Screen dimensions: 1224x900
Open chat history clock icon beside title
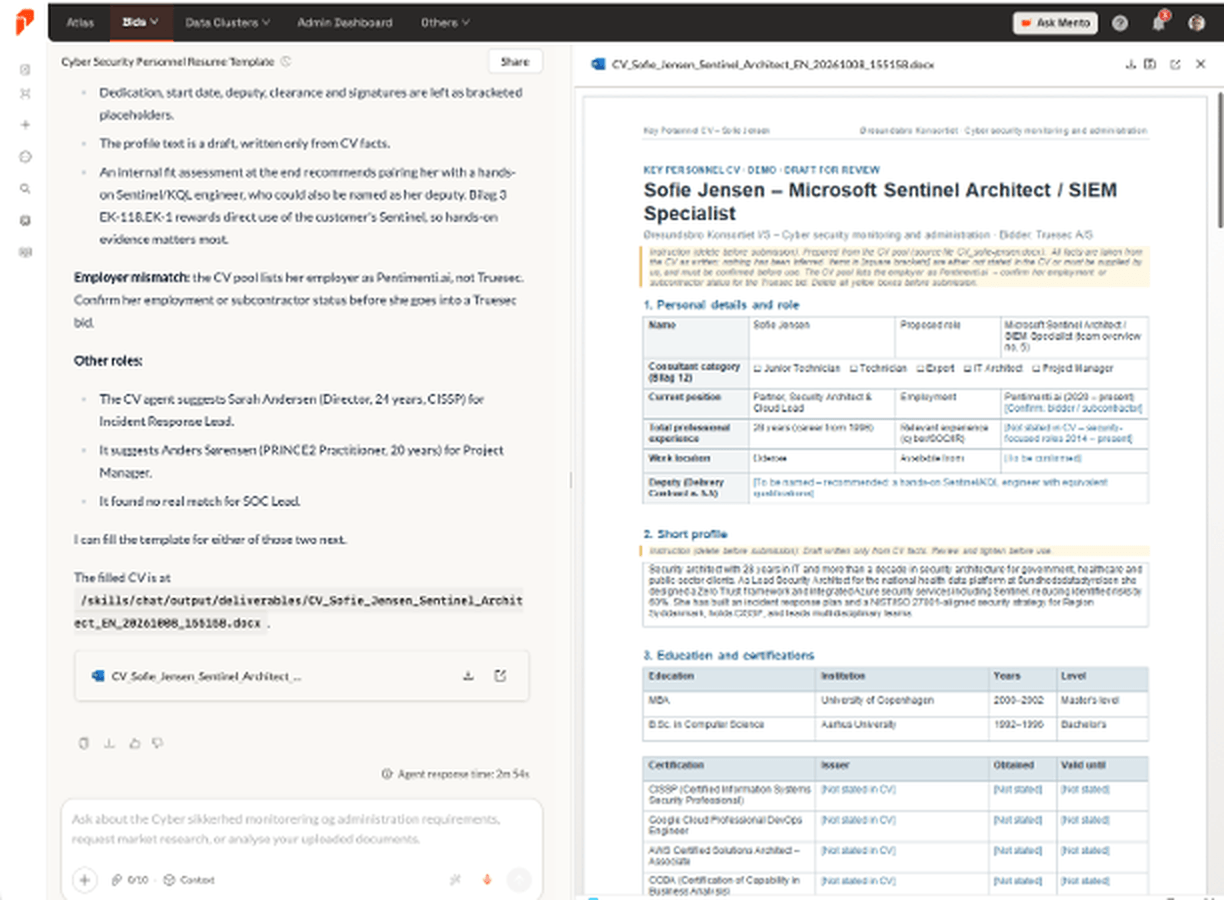(286, 62)
